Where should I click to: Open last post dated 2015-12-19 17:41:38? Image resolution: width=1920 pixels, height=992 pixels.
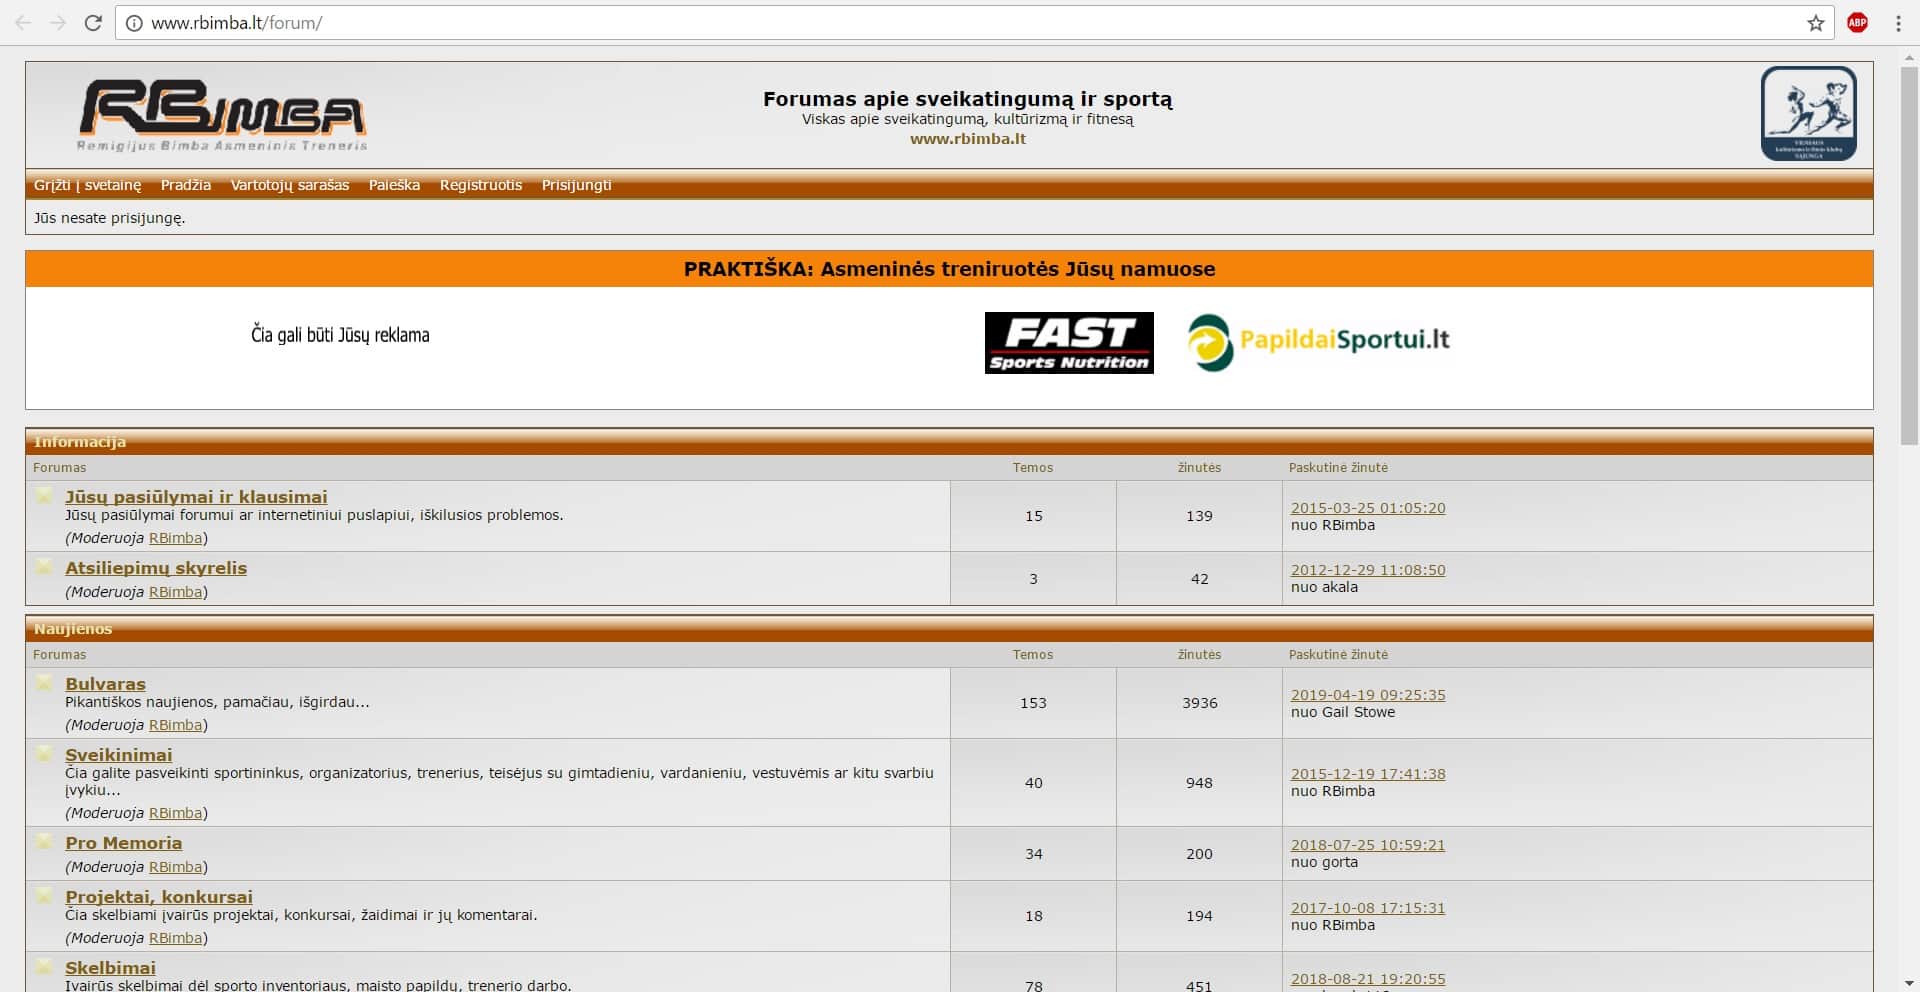[1368, 774]
